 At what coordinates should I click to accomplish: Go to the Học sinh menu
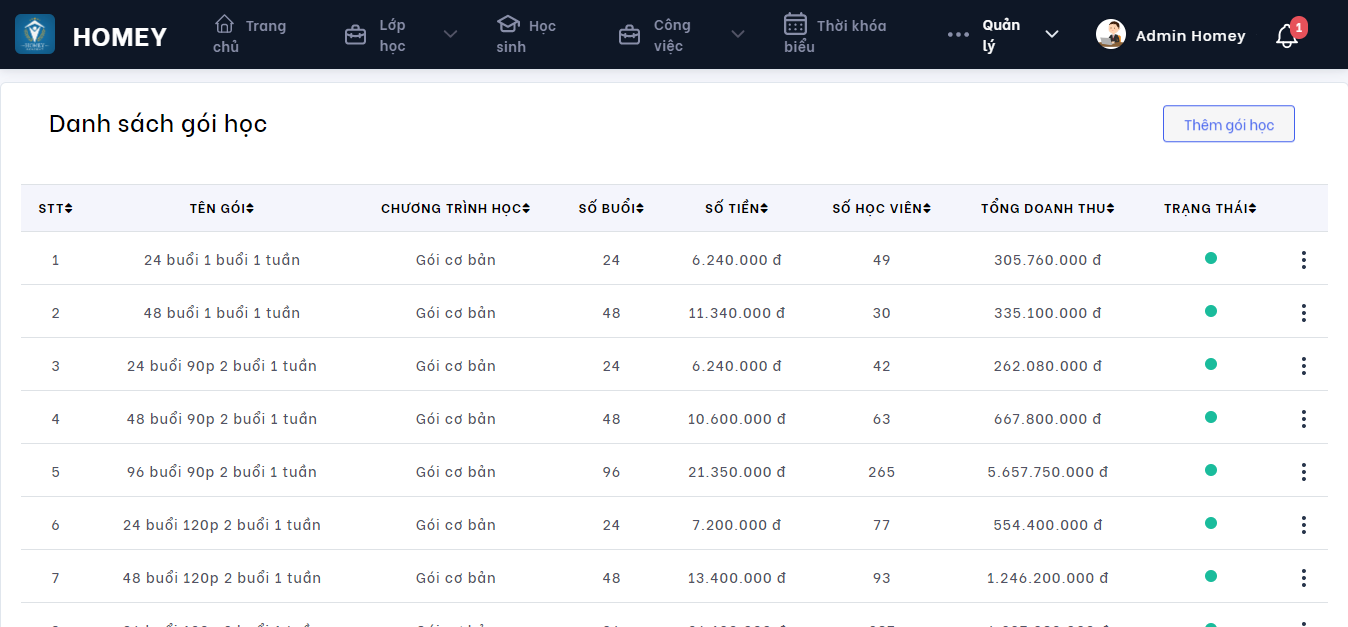526,35
